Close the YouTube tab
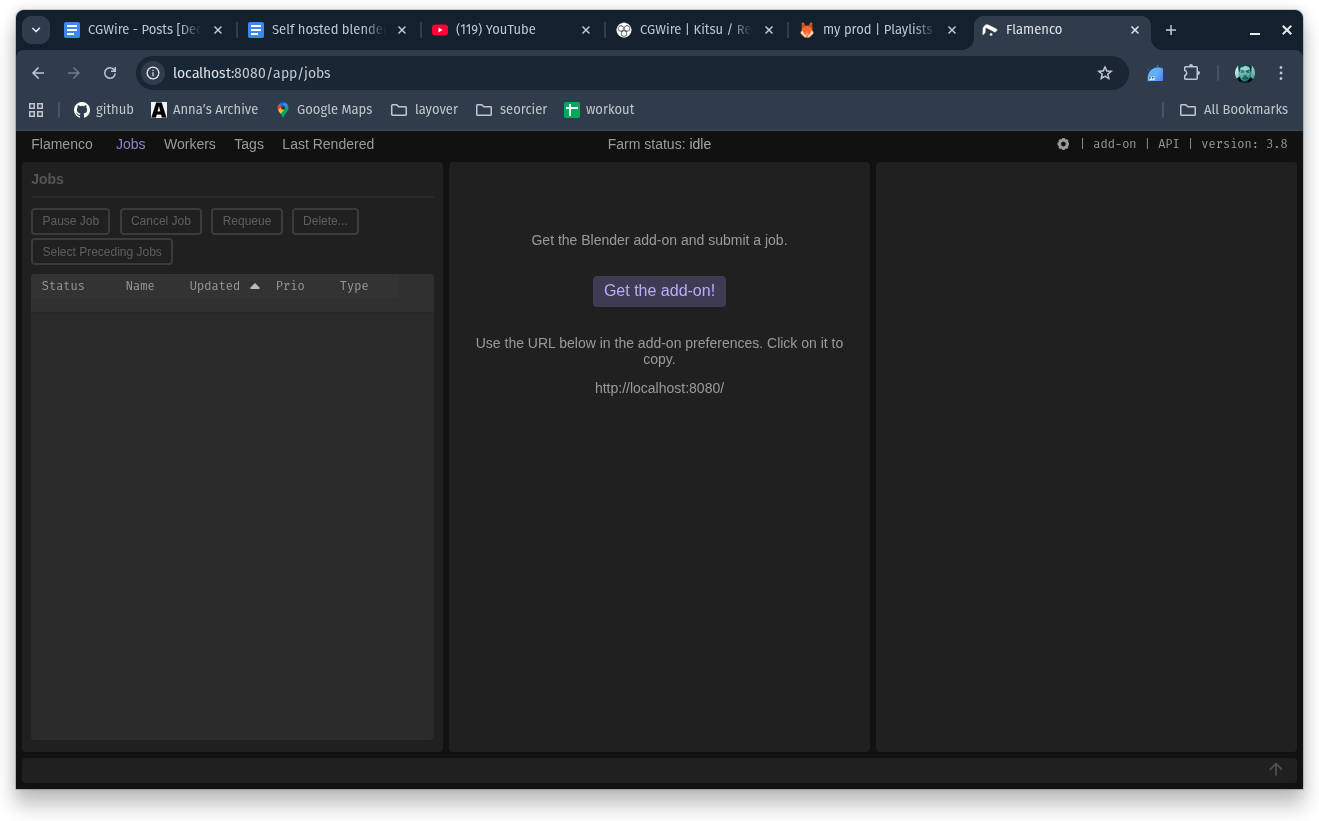This screenshot has width=1319, height=821. click(586, 30)
